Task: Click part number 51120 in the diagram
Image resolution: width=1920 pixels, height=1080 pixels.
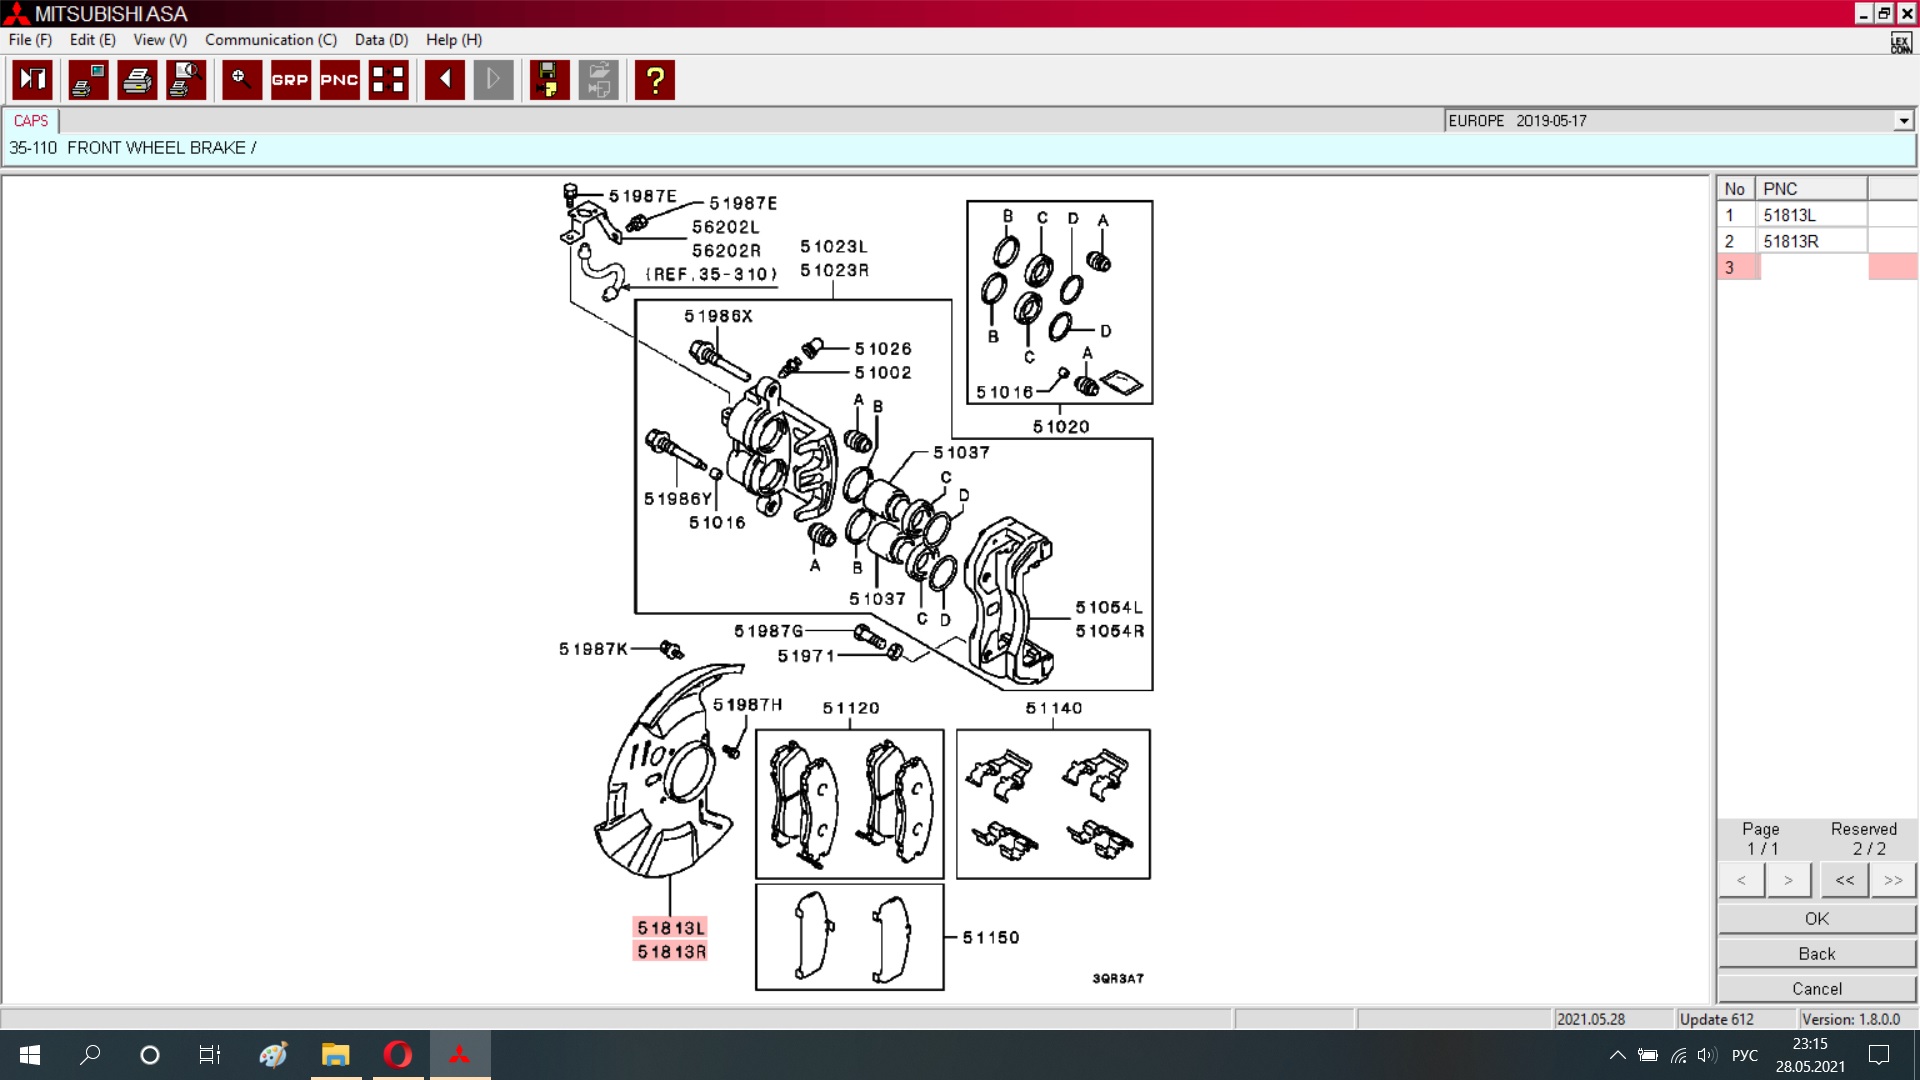Action: (851, 708)
